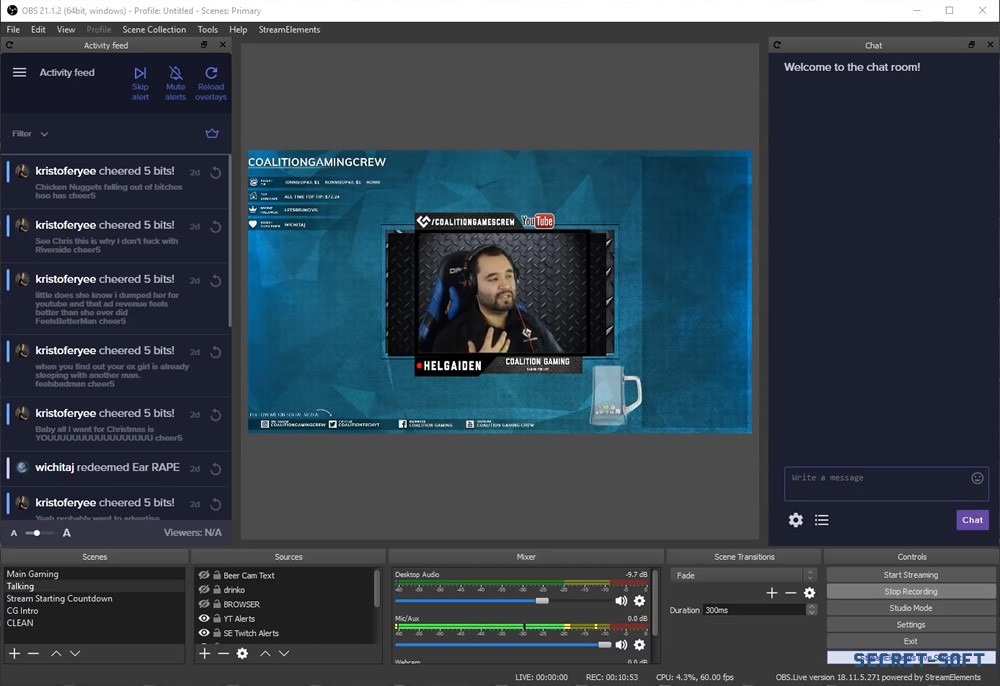Remove the scene transition with minus icon
Viewport: 1000px width, 686px height.
point(791,593)
